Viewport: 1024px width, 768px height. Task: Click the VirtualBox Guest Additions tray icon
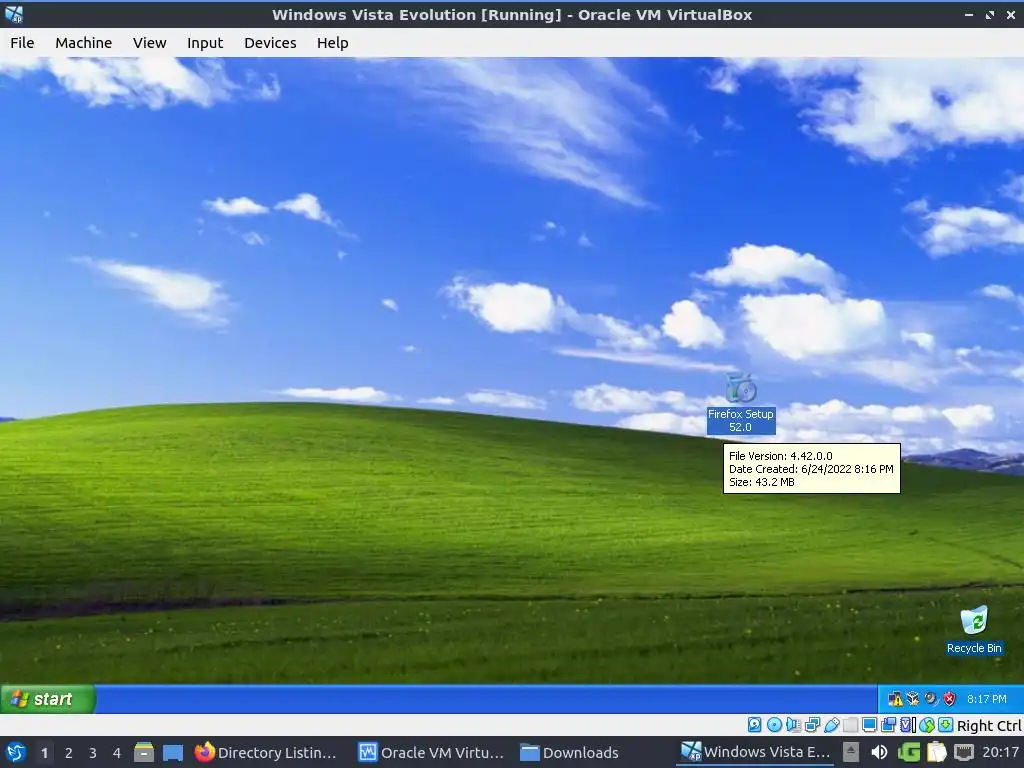pos(913,699)
